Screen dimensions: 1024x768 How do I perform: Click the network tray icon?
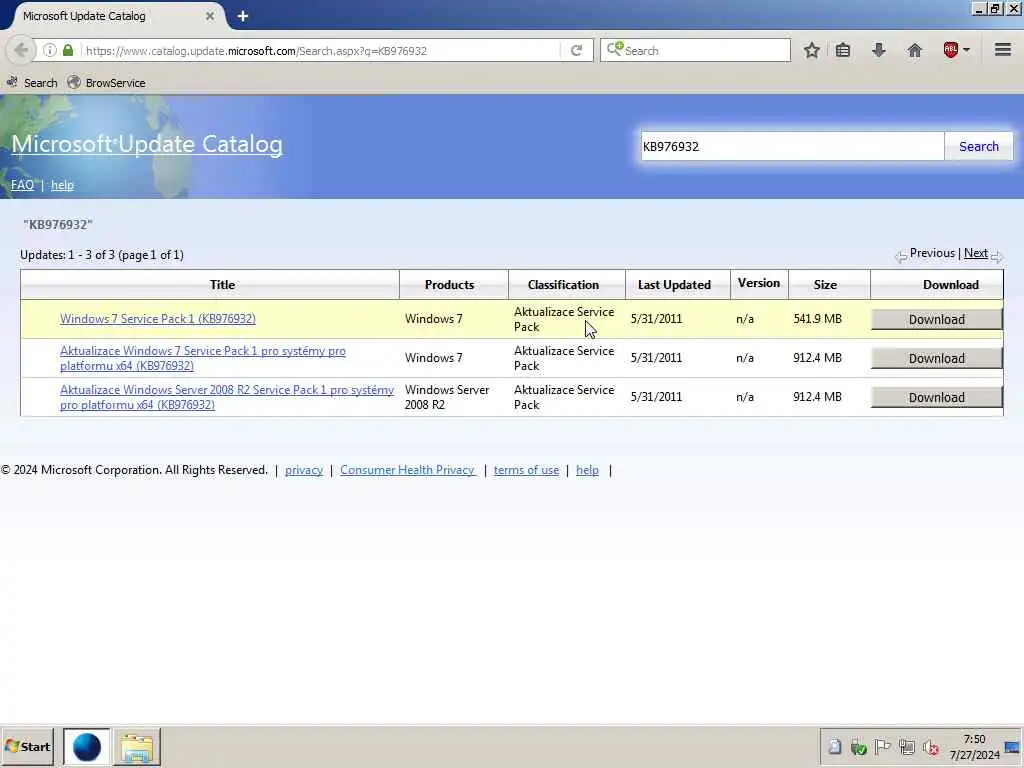point(907,746)
